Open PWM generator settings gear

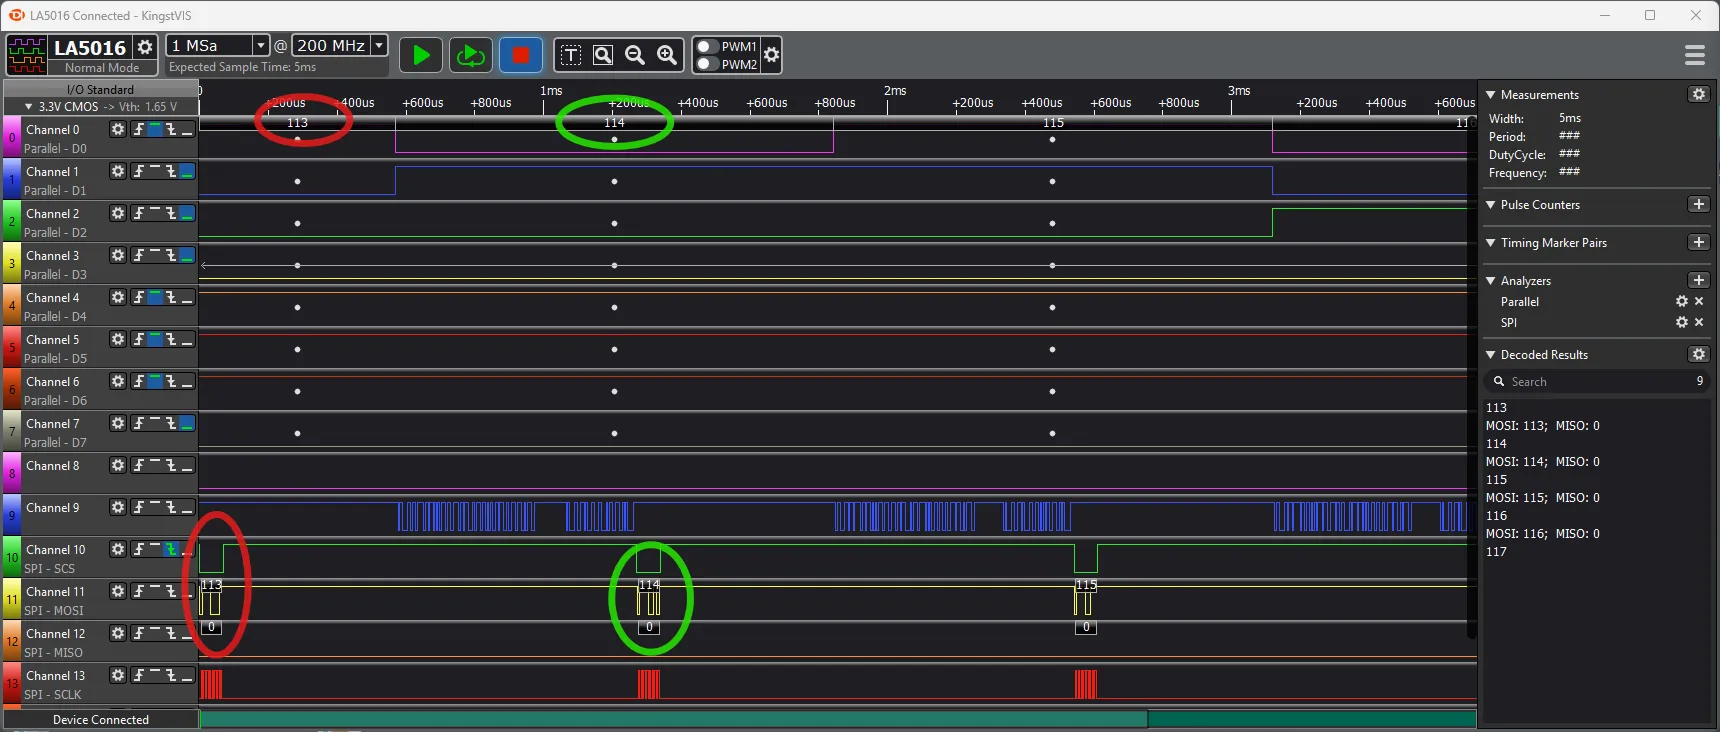pos(771,55)
